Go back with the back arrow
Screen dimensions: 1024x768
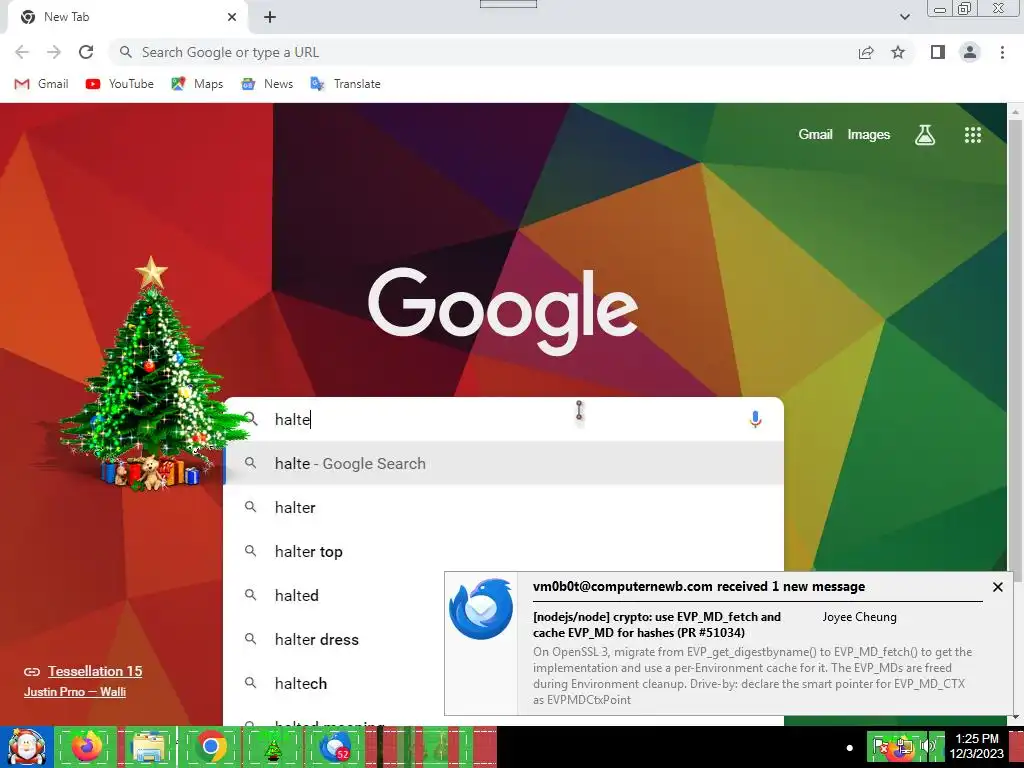pyautogui.click(x=22, y=52)
